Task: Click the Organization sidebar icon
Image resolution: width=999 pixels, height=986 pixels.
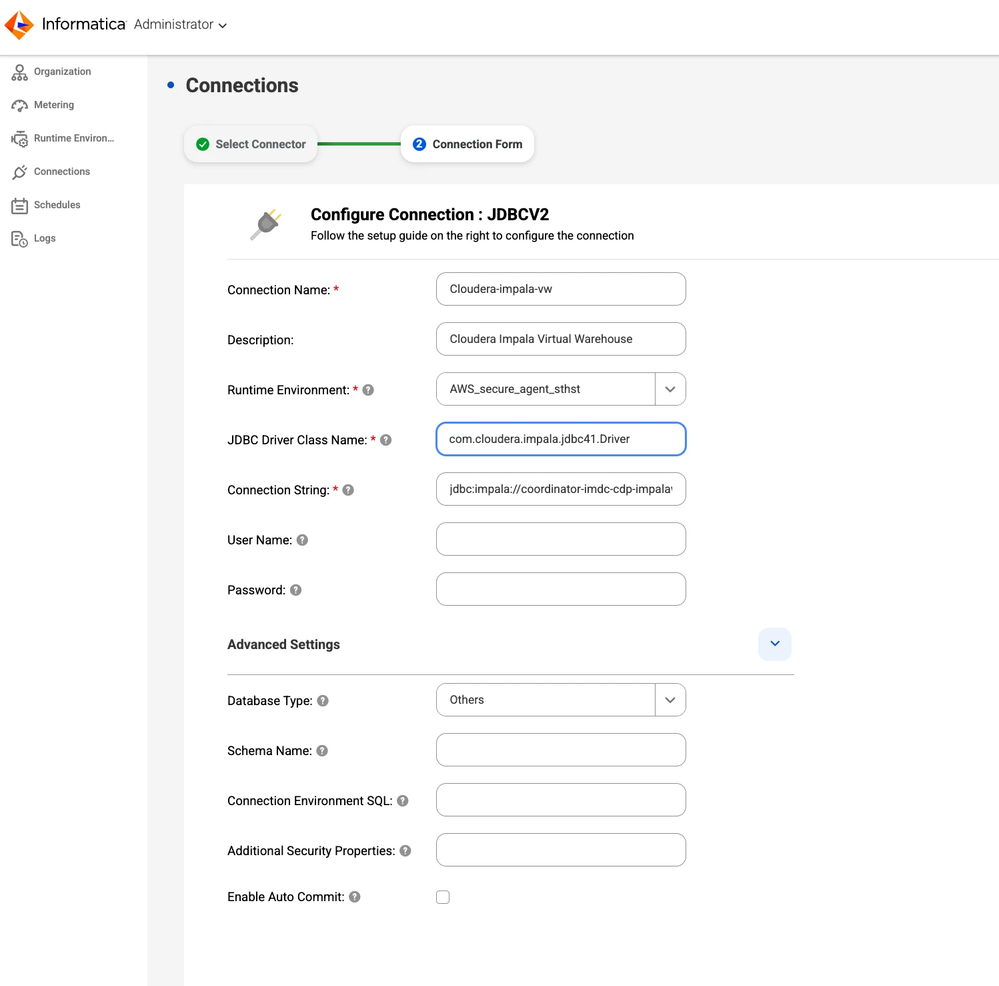Action: point(19,72)
